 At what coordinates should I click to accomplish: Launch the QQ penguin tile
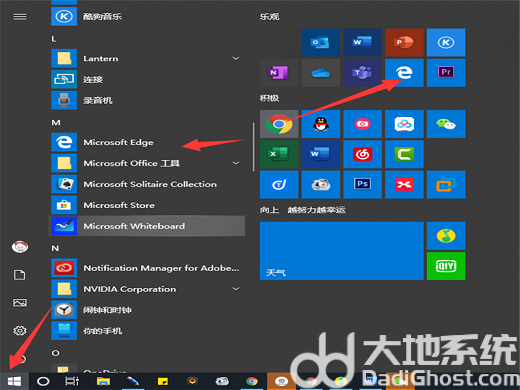pos(321,124)
